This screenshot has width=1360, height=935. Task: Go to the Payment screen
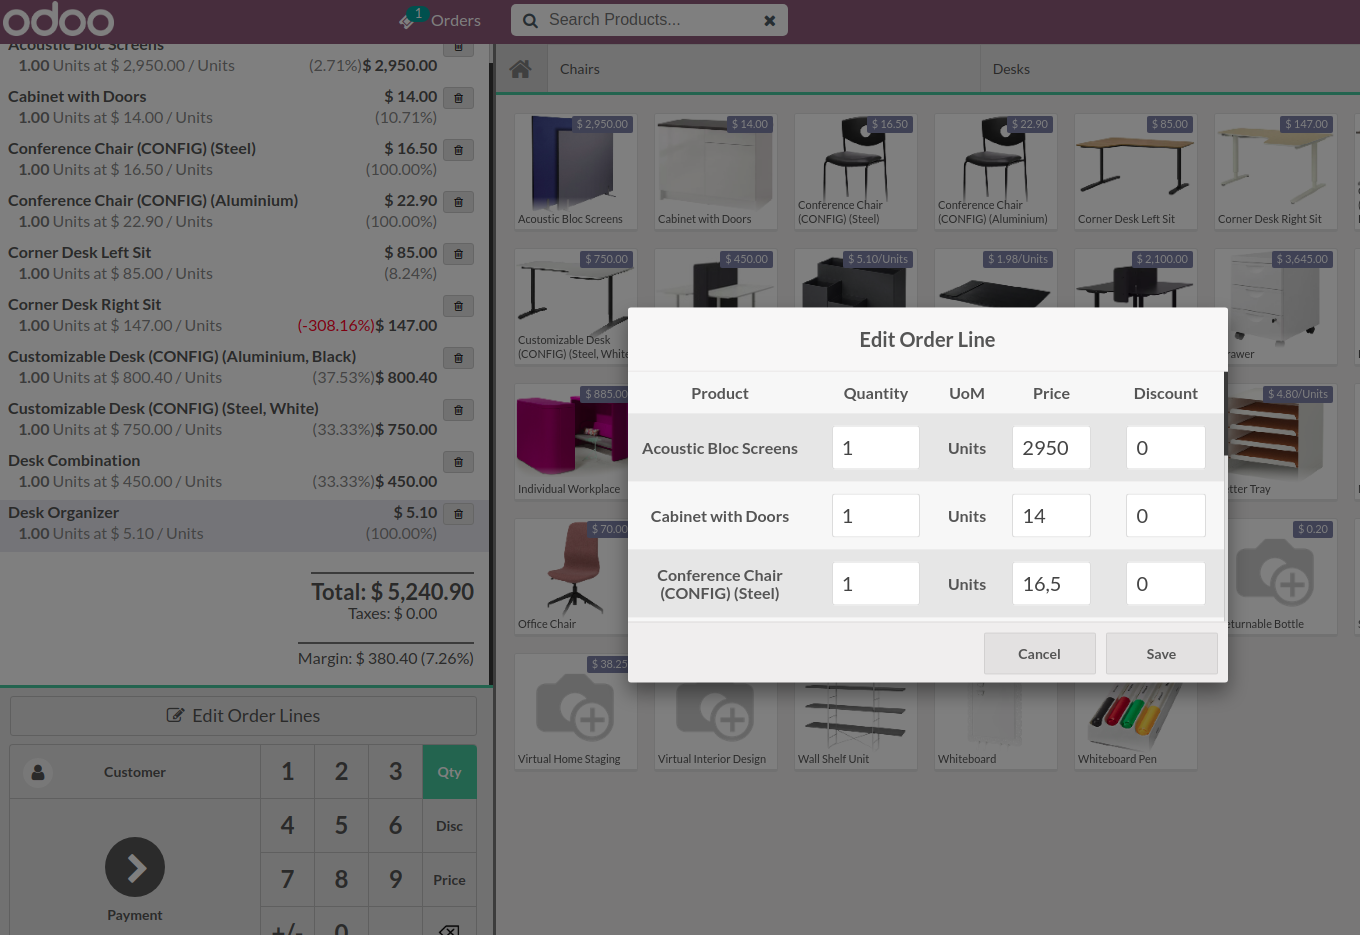tap(135, 867)
